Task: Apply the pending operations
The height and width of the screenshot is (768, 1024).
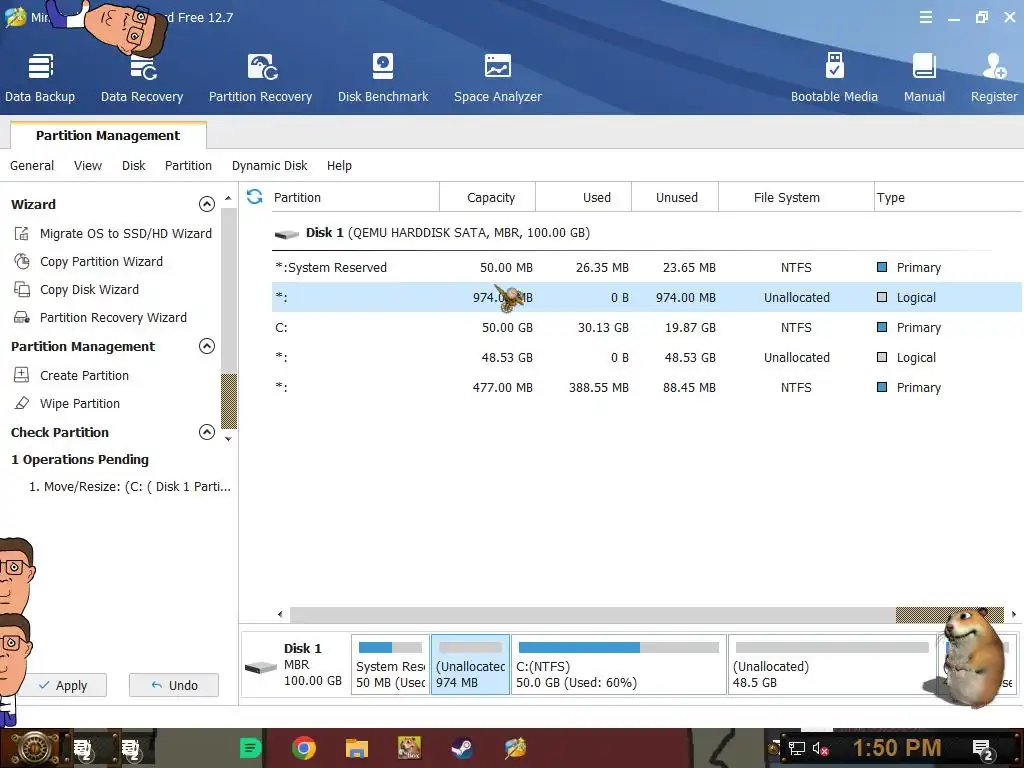Action: pos(62,685)
